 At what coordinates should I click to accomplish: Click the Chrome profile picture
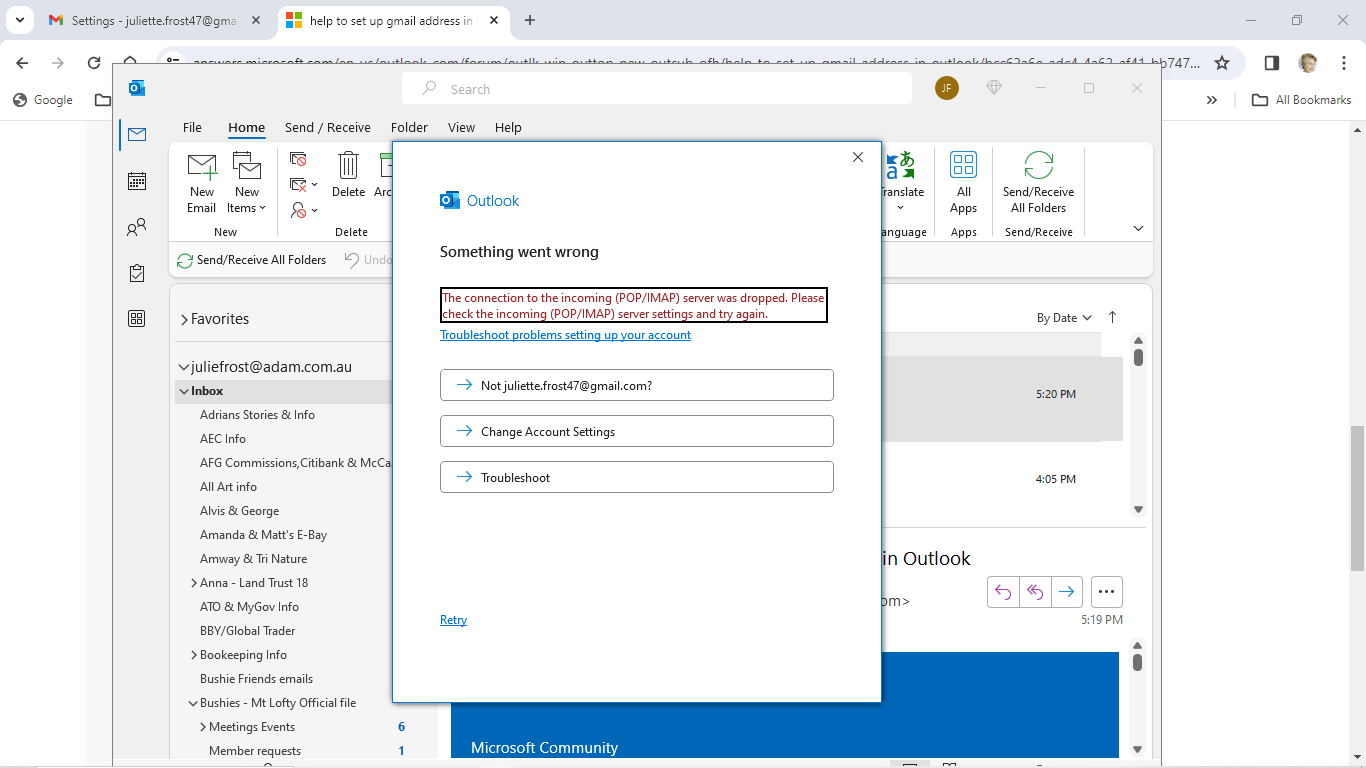(1308, 62)
